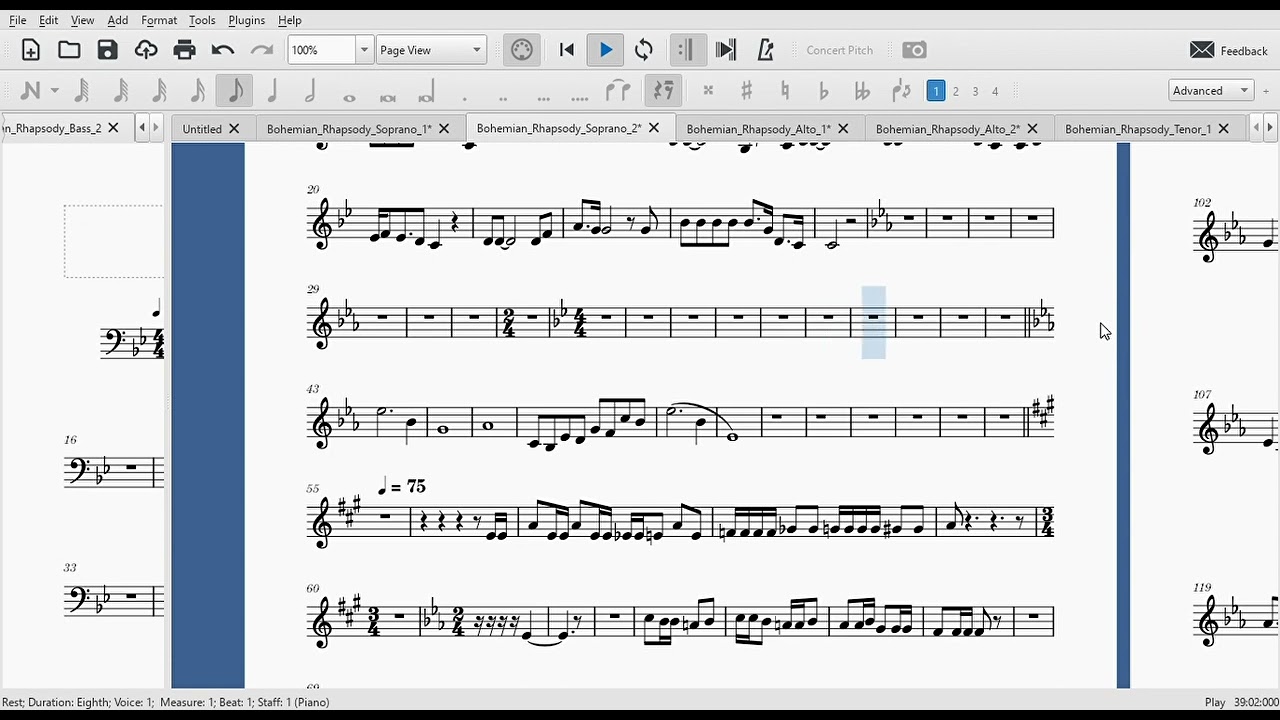Click the zoom percentage input field
Viewport: 1280px width, 720px height.
[322, 50]
